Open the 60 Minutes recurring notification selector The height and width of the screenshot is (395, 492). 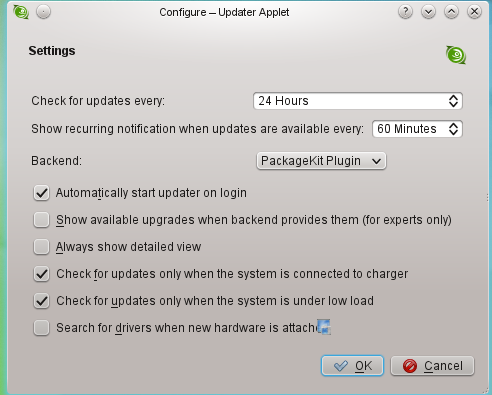[417, 129]
